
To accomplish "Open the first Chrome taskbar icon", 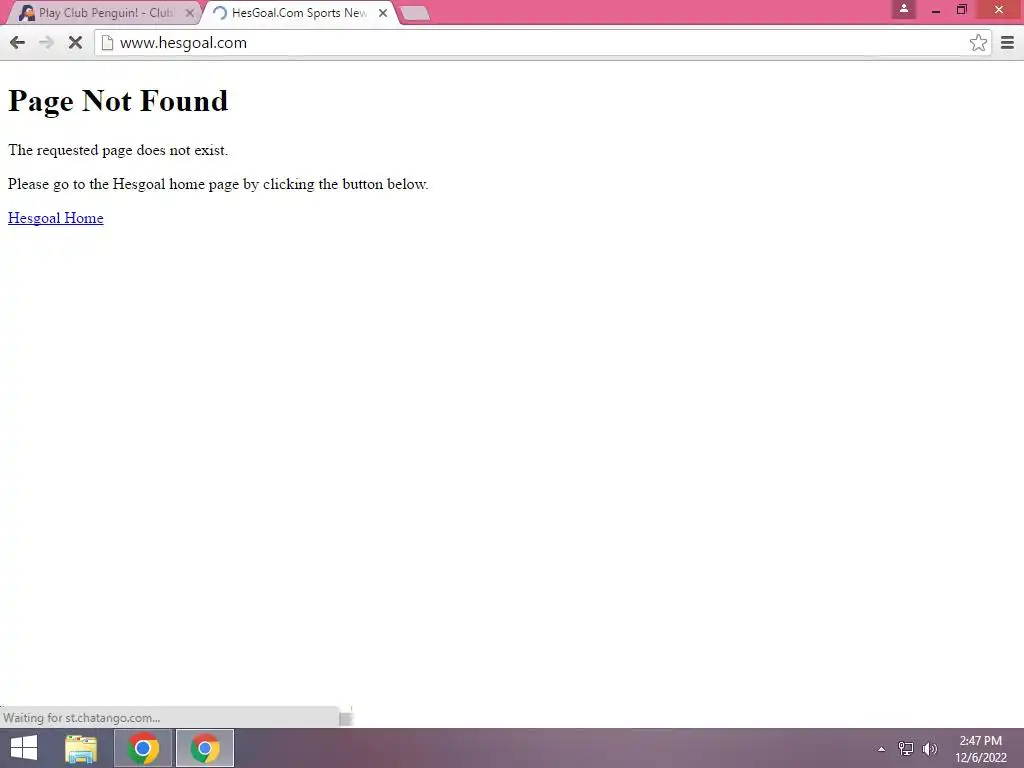I will click(143, 748).
